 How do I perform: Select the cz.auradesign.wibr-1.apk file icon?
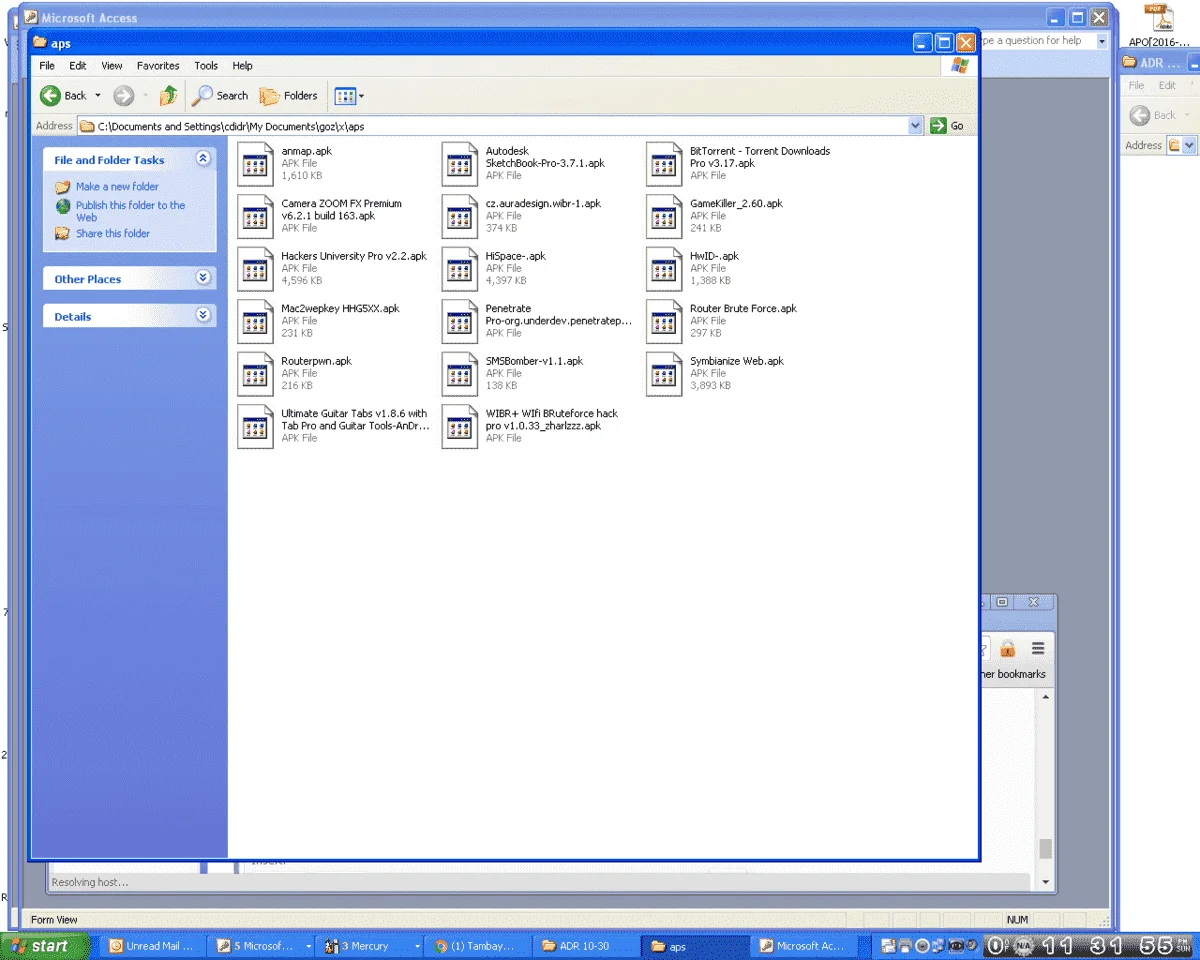point(460,216)
